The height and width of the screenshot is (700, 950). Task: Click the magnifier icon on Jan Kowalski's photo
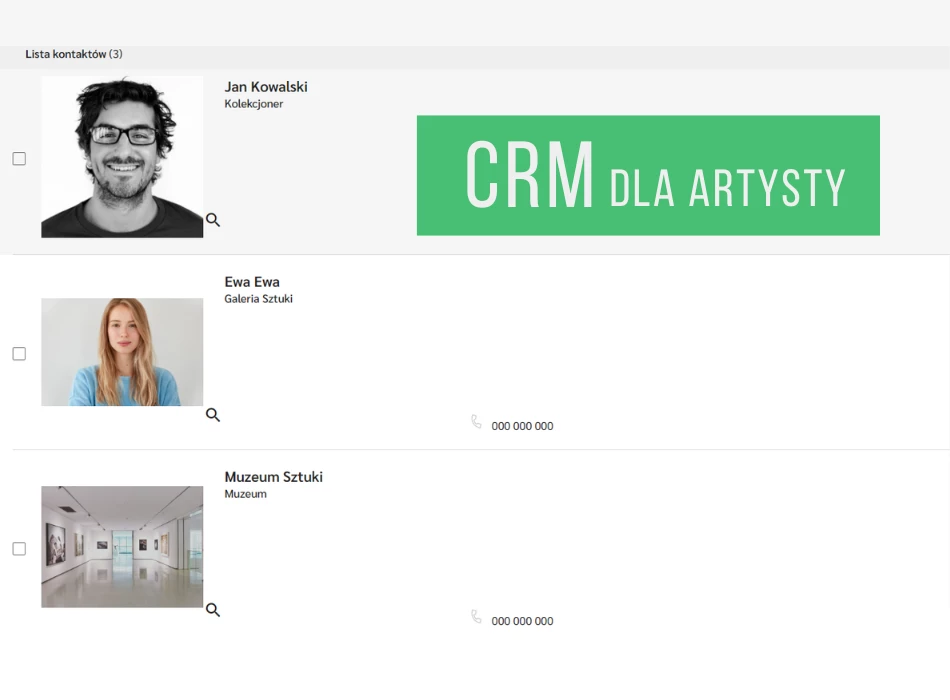point(212,220)
